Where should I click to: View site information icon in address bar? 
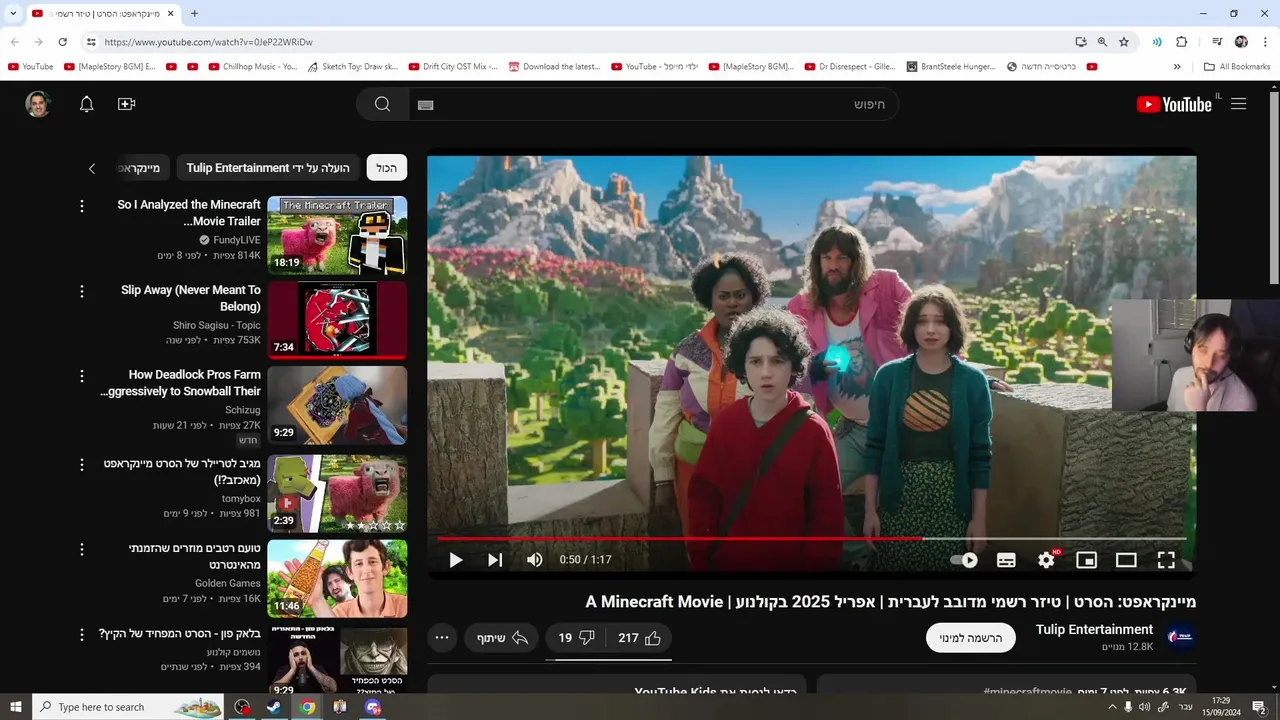click(x=91, y=42)
